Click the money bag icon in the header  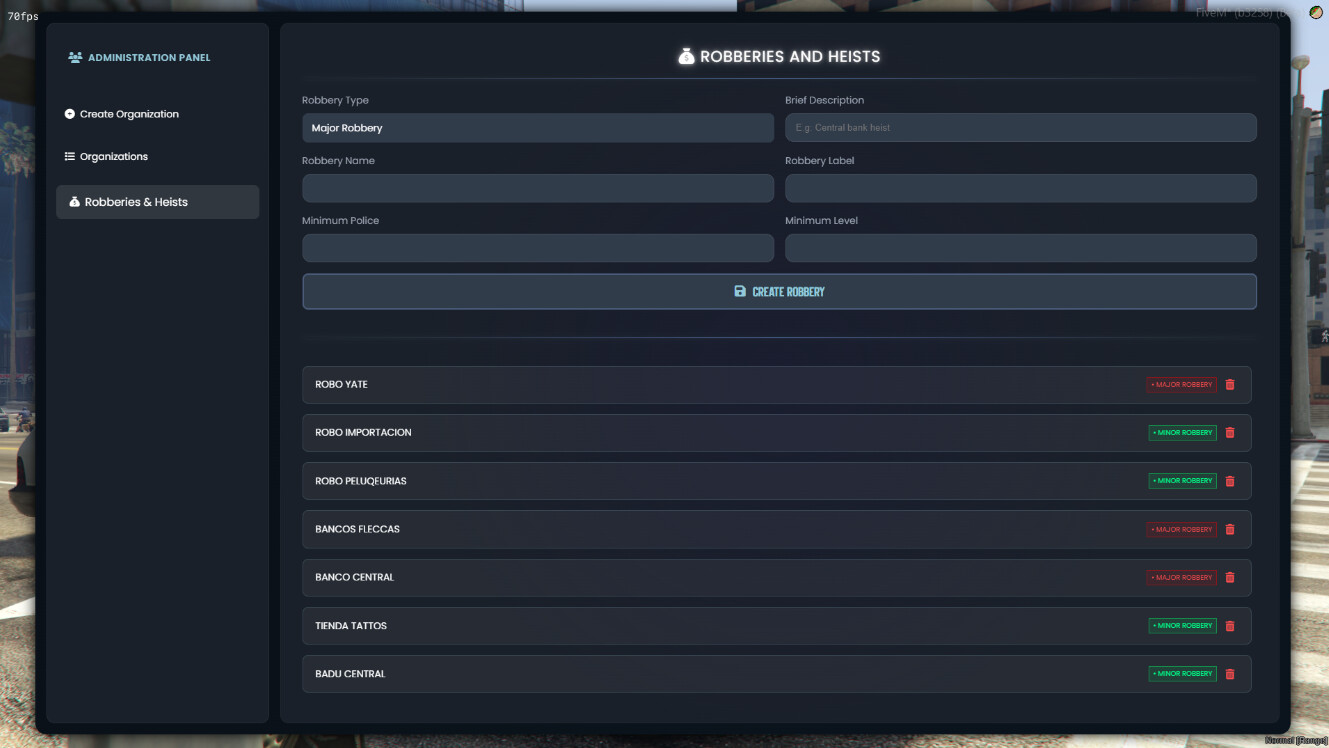(x=686, y=56)
